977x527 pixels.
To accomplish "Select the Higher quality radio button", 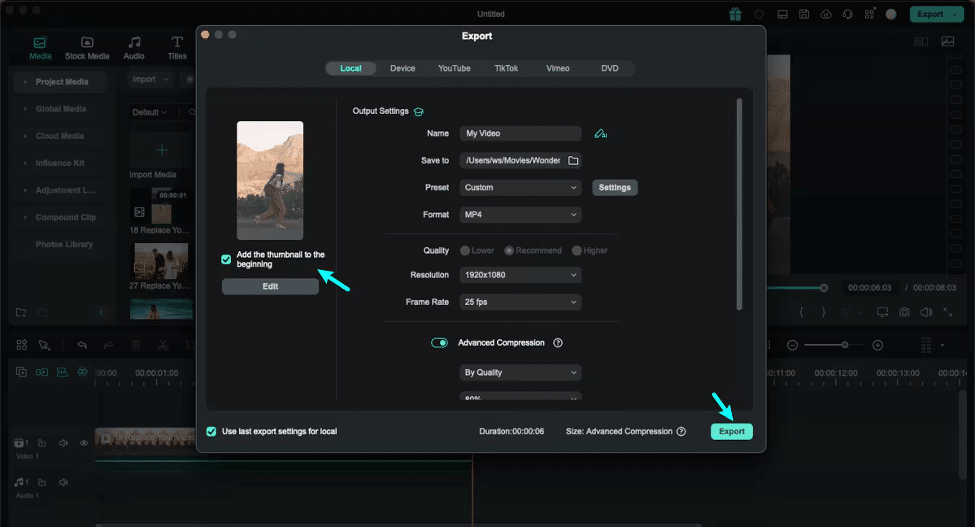I will pyautogui.click(x=576, y=250).
